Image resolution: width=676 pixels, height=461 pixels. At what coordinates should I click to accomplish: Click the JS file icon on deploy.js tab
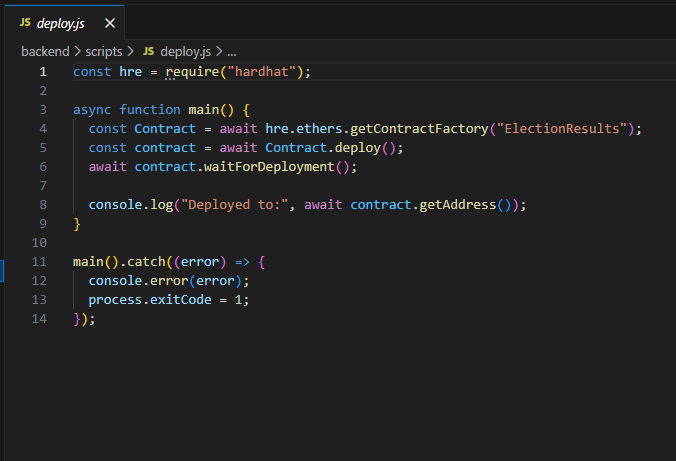25,22
